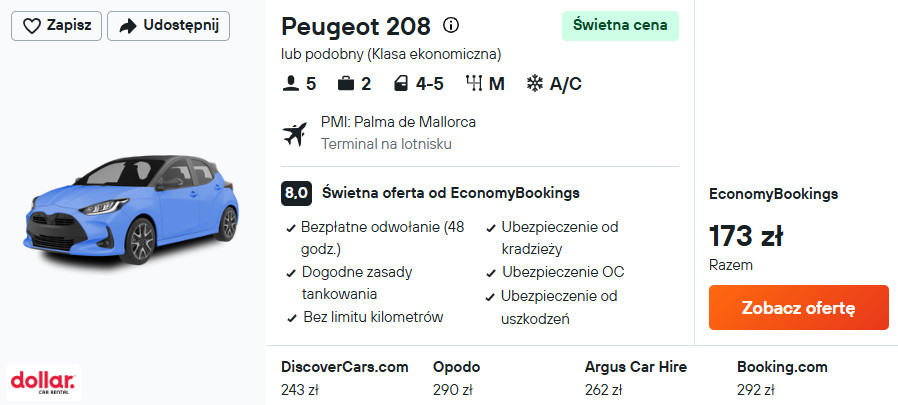Click the Udostępnij share button
Viewport: 898px width, 405px height.
click(x=168, y=26)
